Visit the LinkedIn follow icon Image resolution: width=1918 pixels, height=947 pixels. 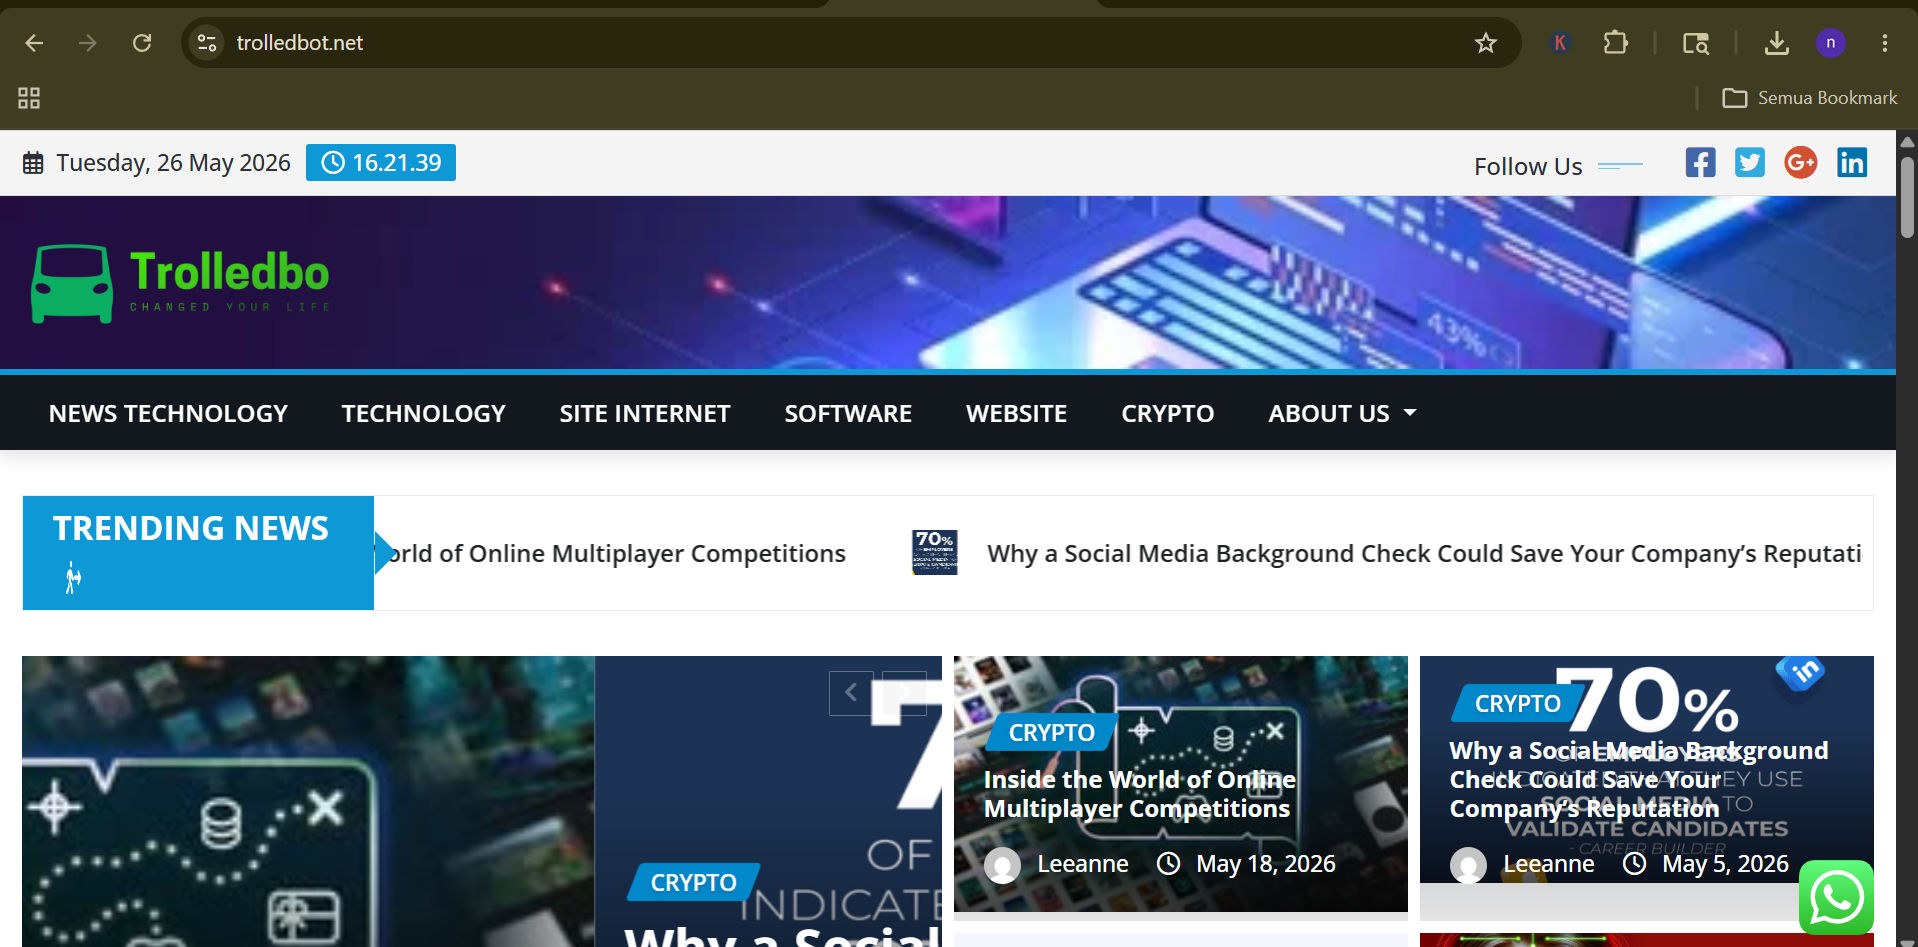tap(1852, 162)
